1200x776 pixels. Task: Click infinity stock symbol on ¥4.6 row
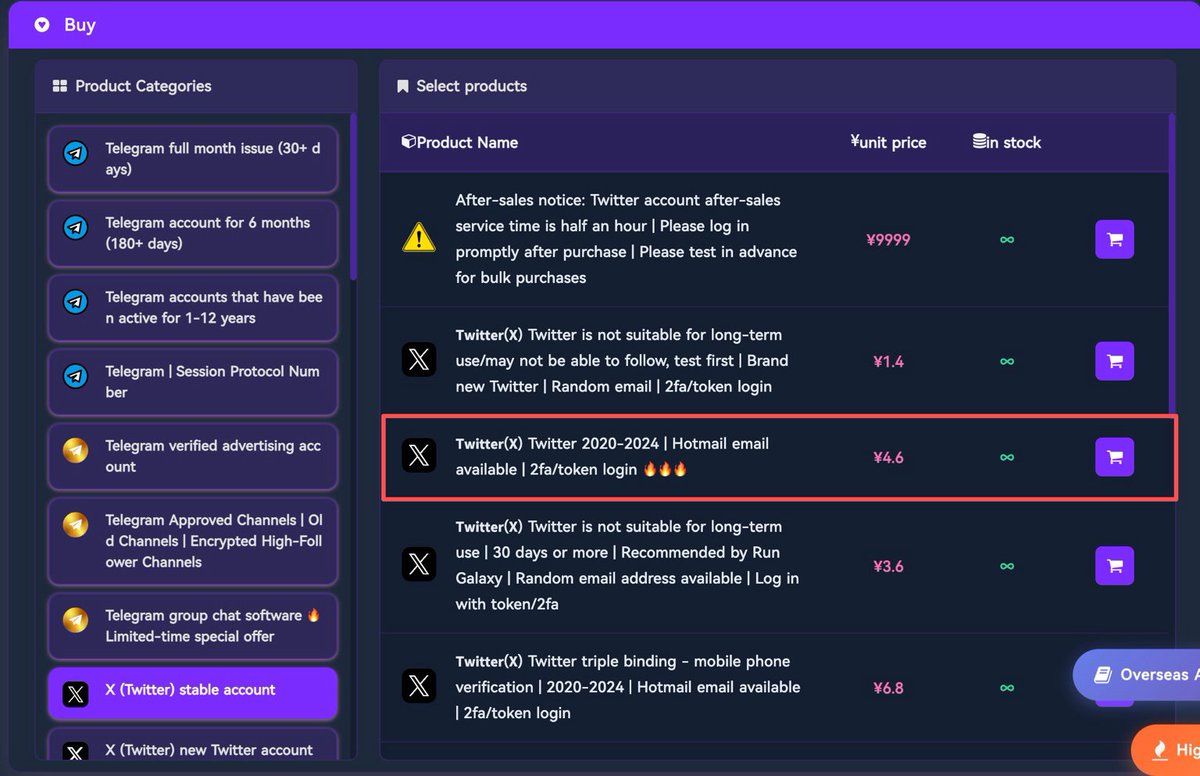click(1007, 457)
